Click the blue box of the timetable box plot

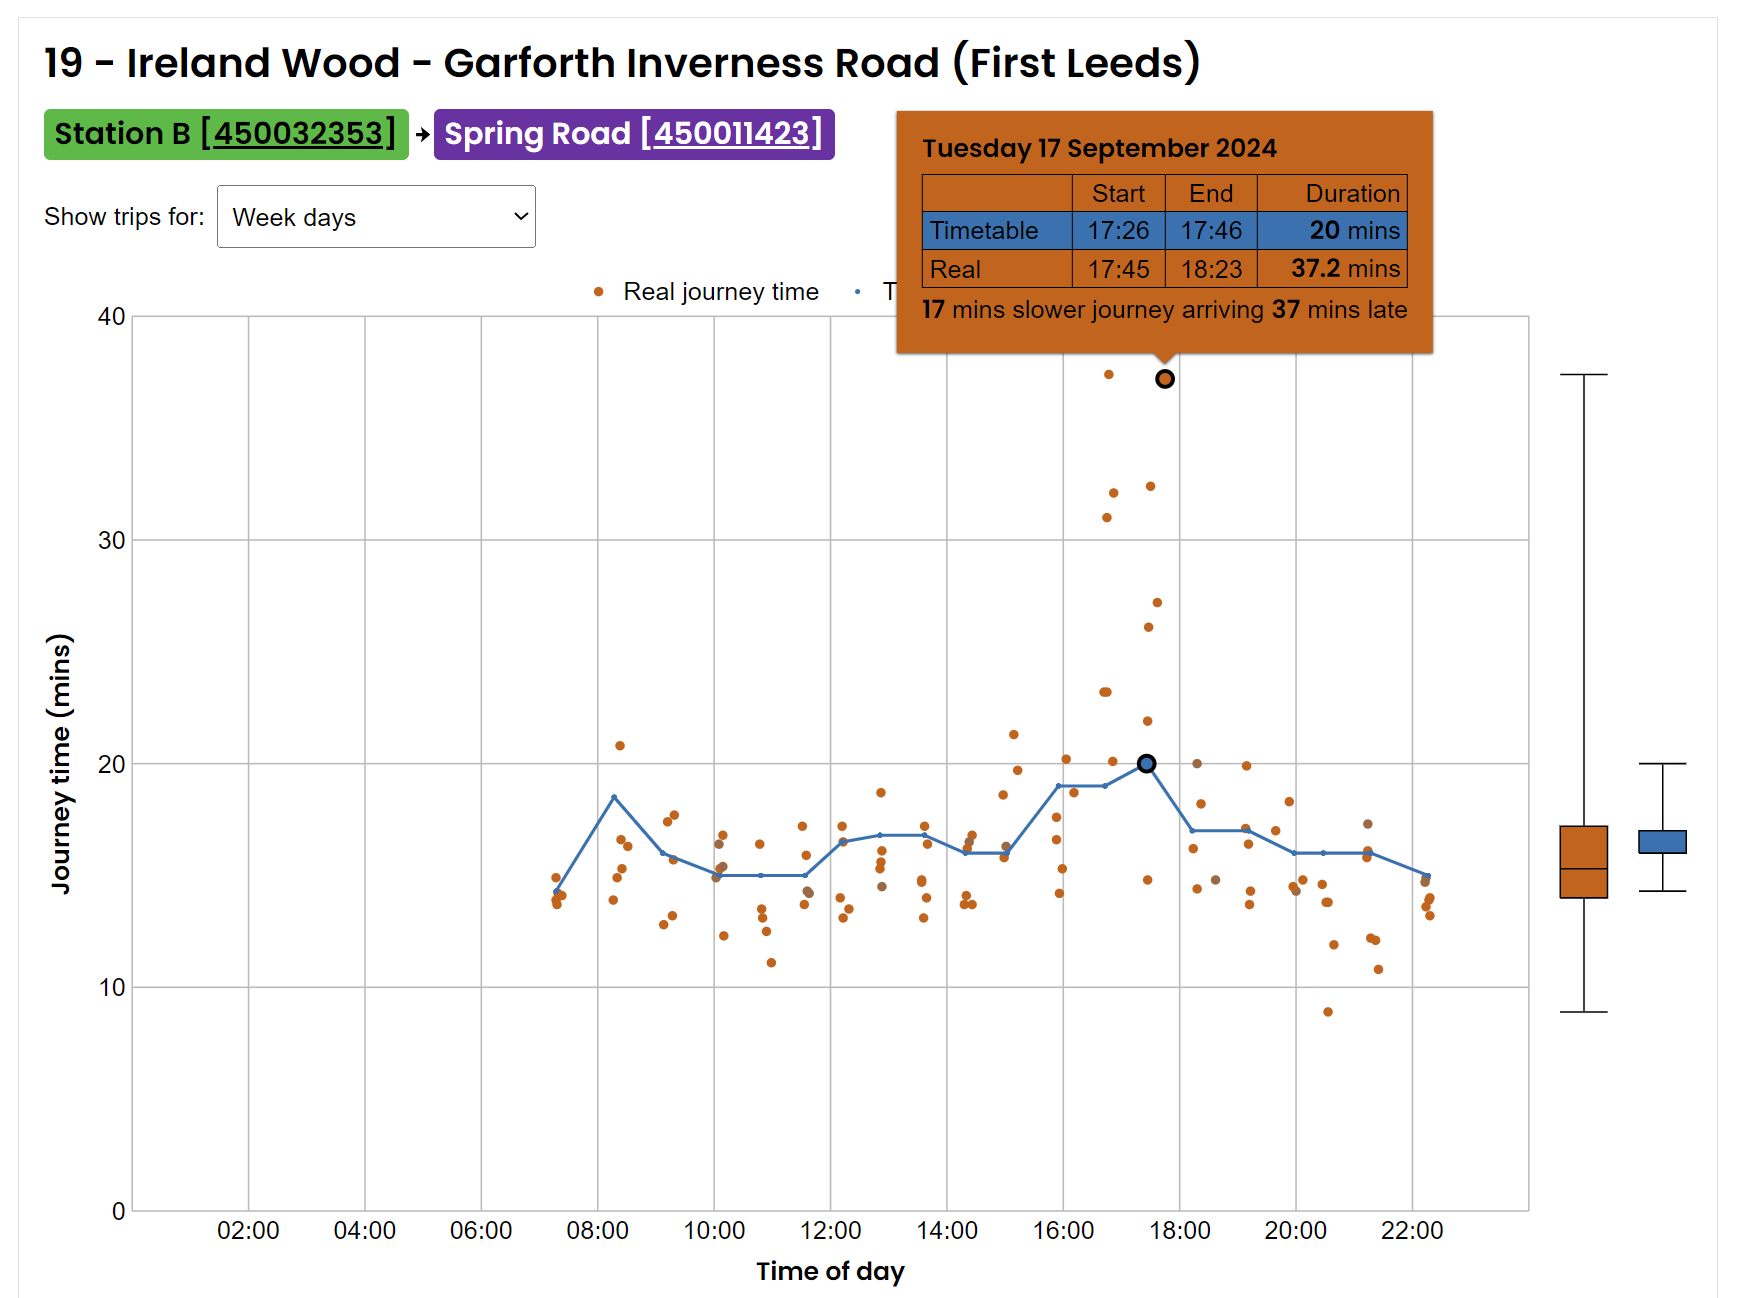[x=1662, y=841]
